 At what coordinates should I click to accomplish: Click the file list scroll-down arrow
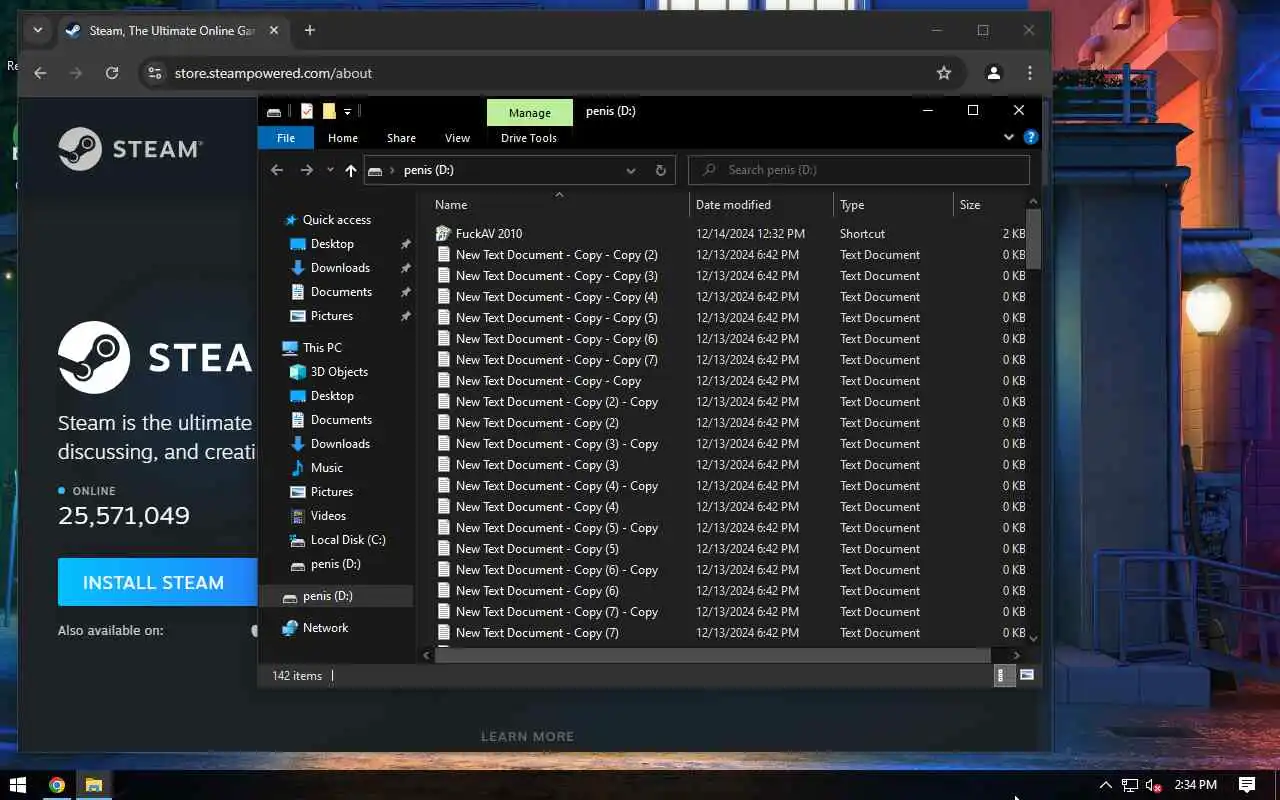(1033, 638)
